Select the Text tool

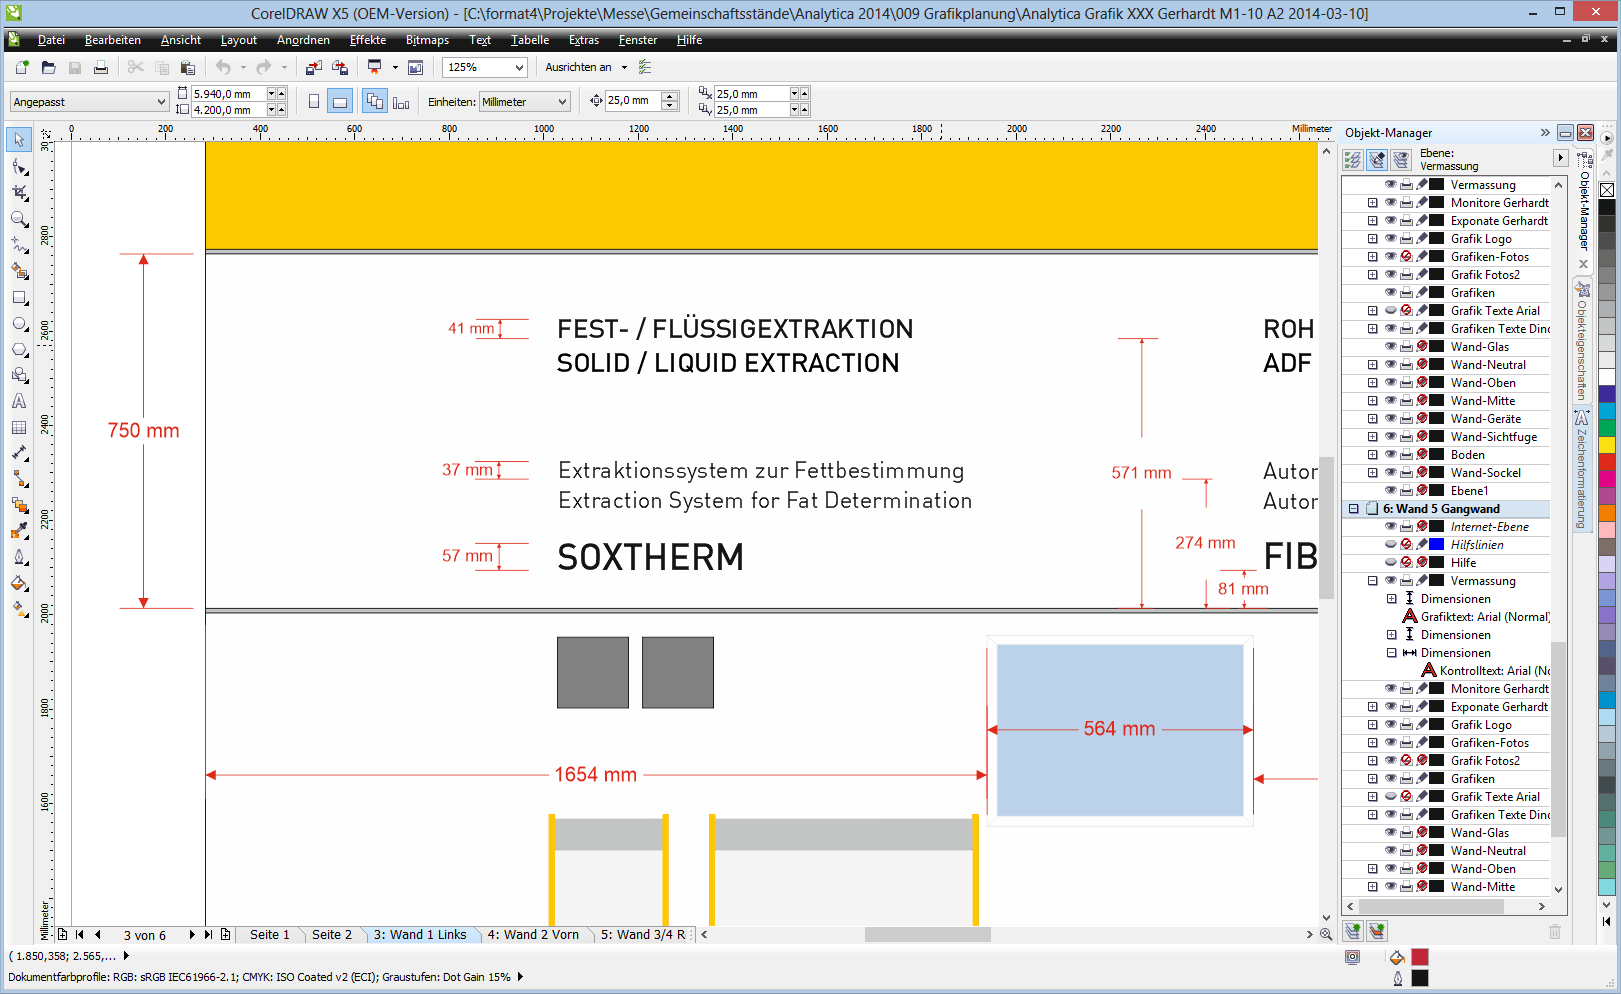(x=19, y=401)
